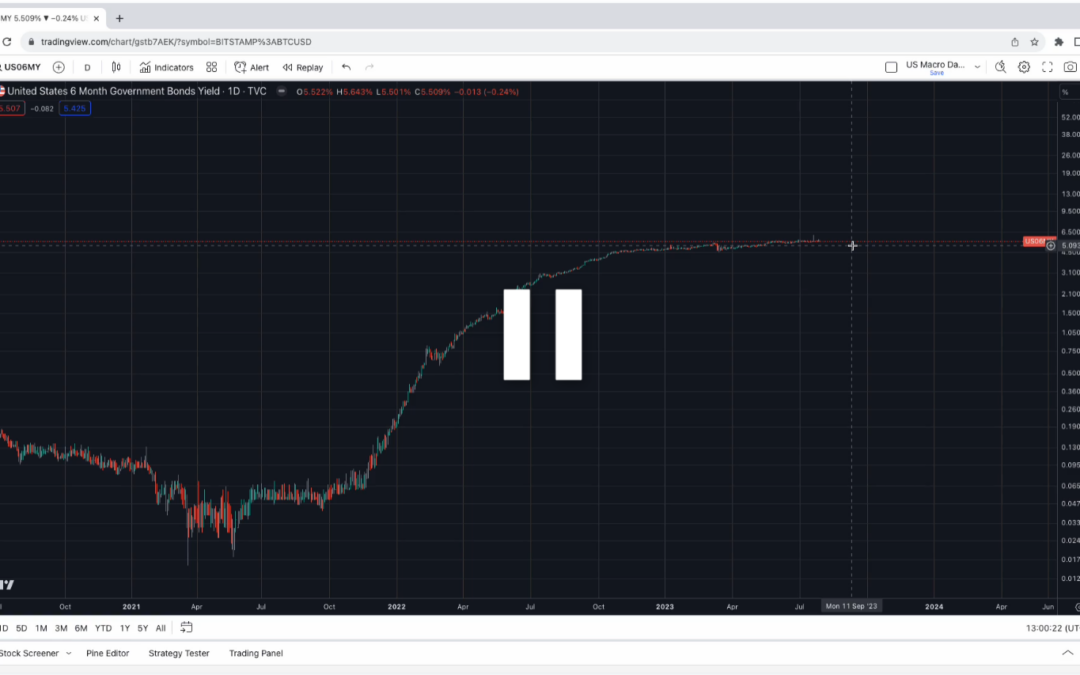Open the Strategy Tester tab
Image resolution: width=1080 pixels, height=675 pixels.
point(179,653)
